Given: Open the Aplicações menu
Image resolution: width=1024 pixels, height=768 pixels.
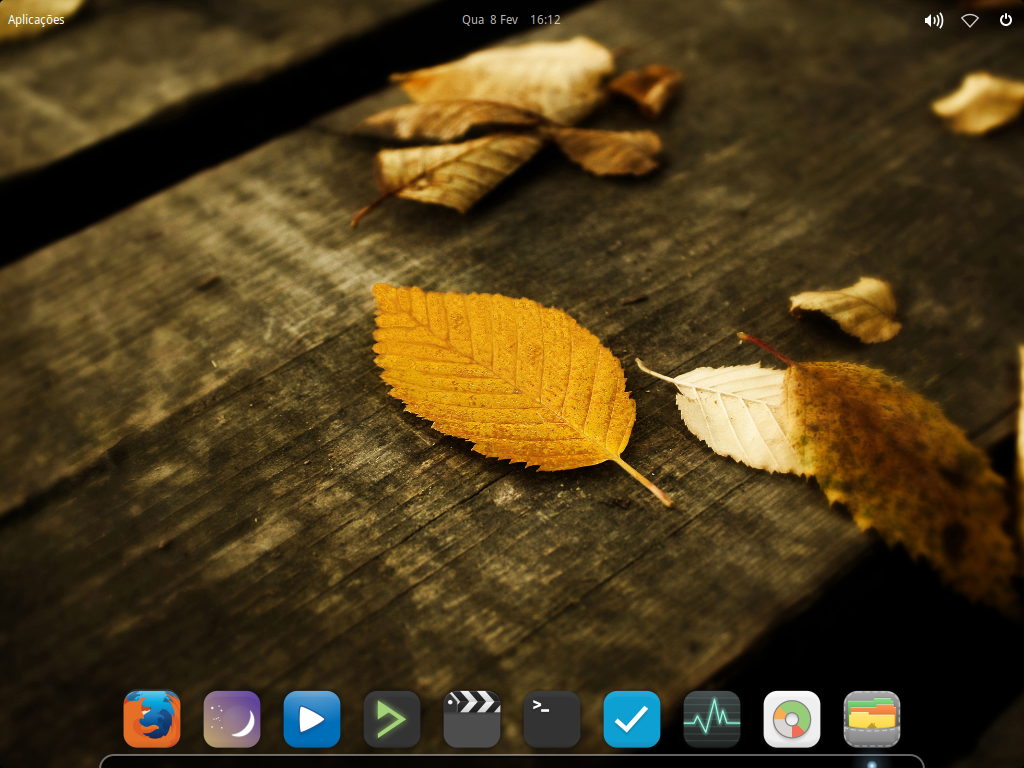Looking at the screenshot, I should point(36,20).
